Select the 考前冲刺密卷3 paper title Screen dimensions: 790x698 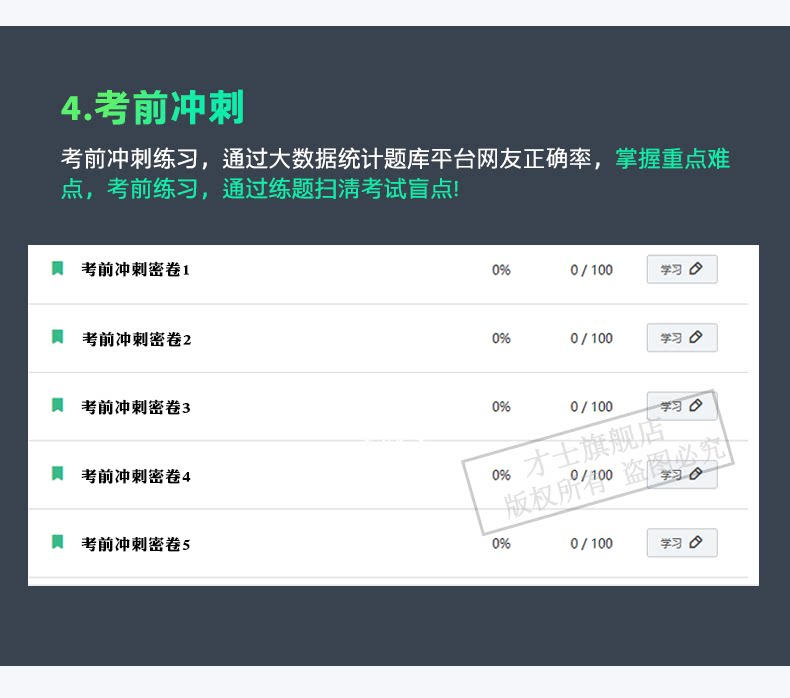[x=135, y=407]
